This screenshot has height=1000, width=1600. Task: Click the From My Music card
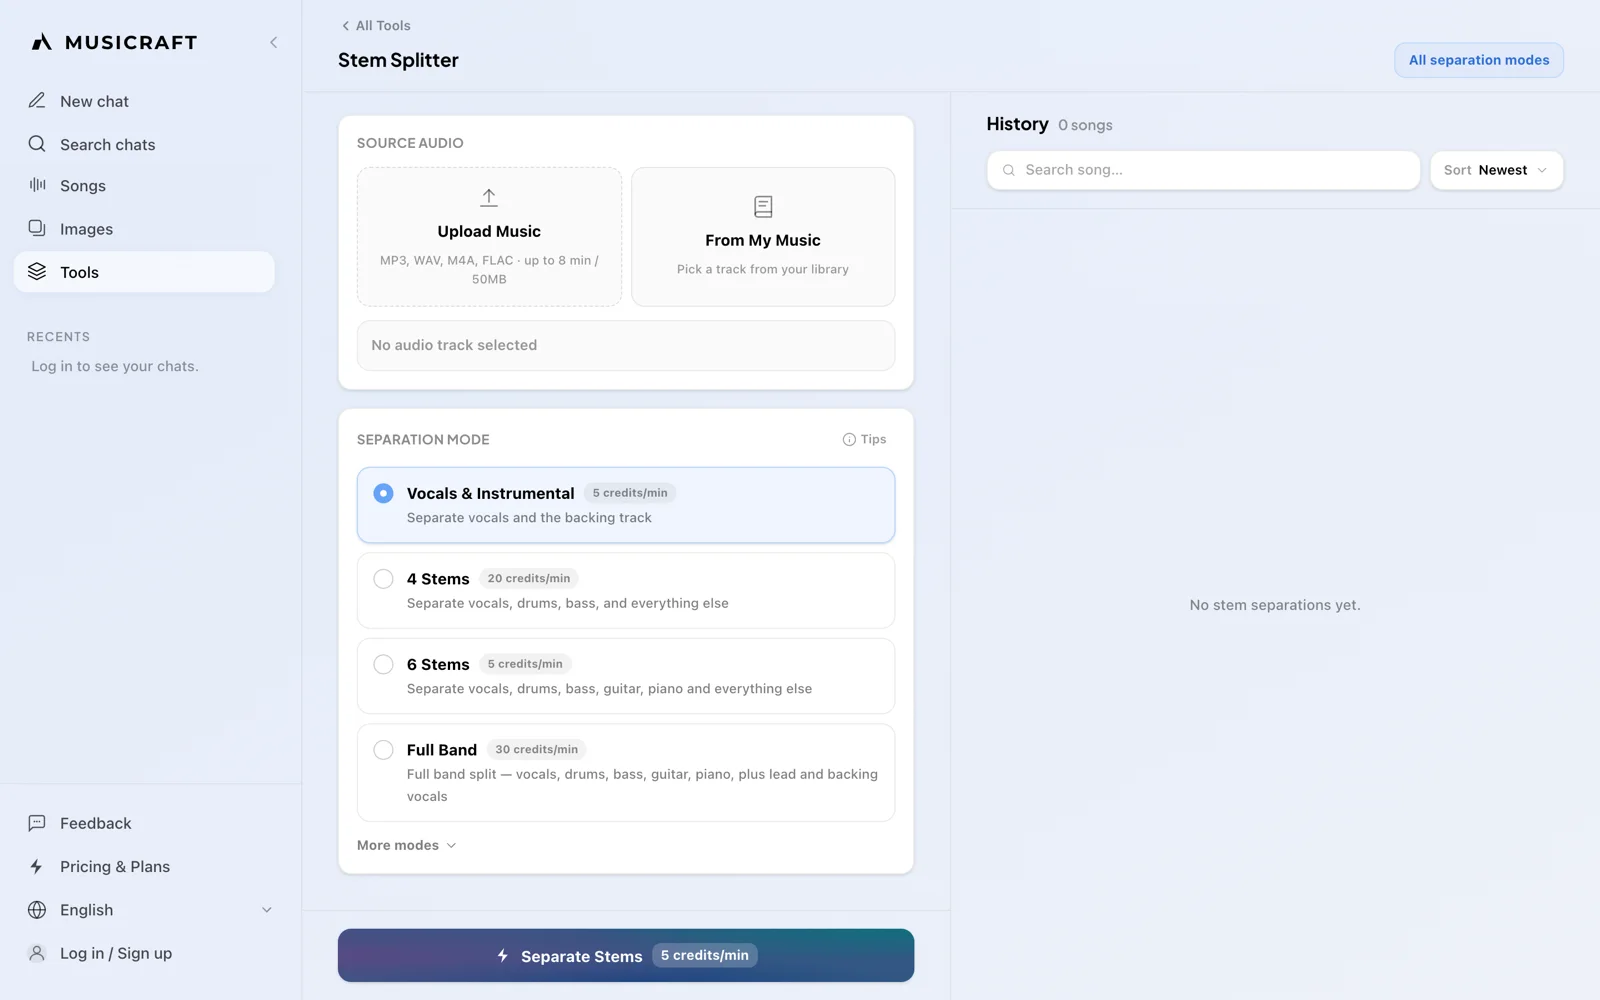tap(763, 237)
